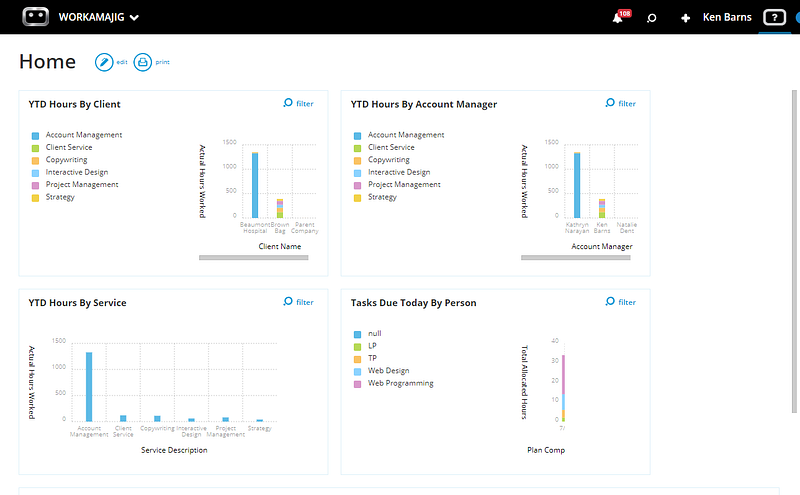Open filter for YTD Hours By Service
Image resolution: width=800 pixels, height=495 pixels.
point(298,302)
